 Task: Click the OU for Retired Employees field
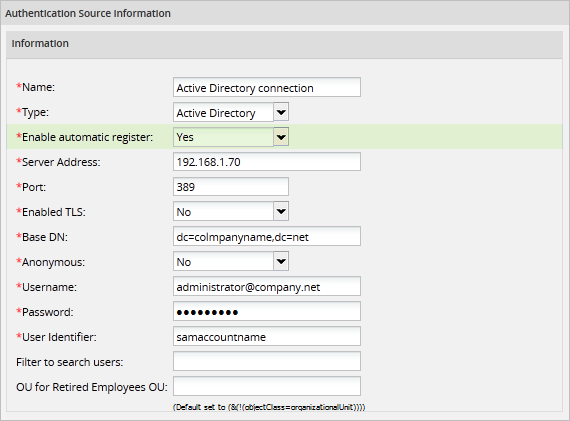coord(267,386)
